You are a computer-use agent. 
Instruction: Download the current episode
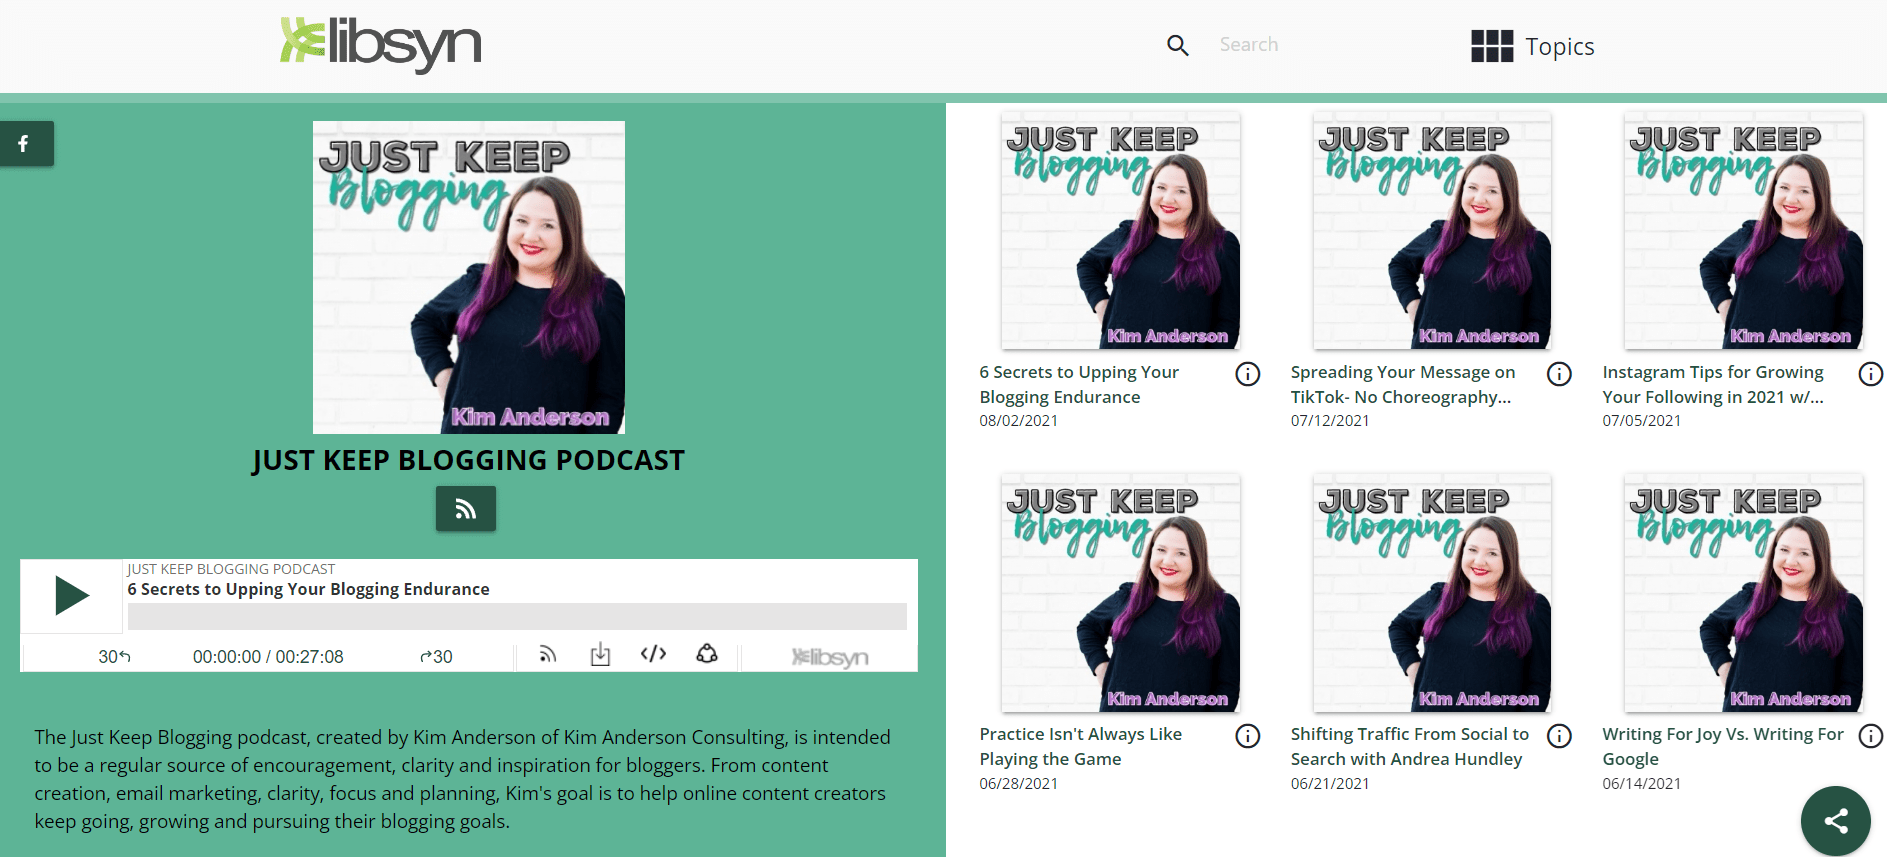[600, 654]
